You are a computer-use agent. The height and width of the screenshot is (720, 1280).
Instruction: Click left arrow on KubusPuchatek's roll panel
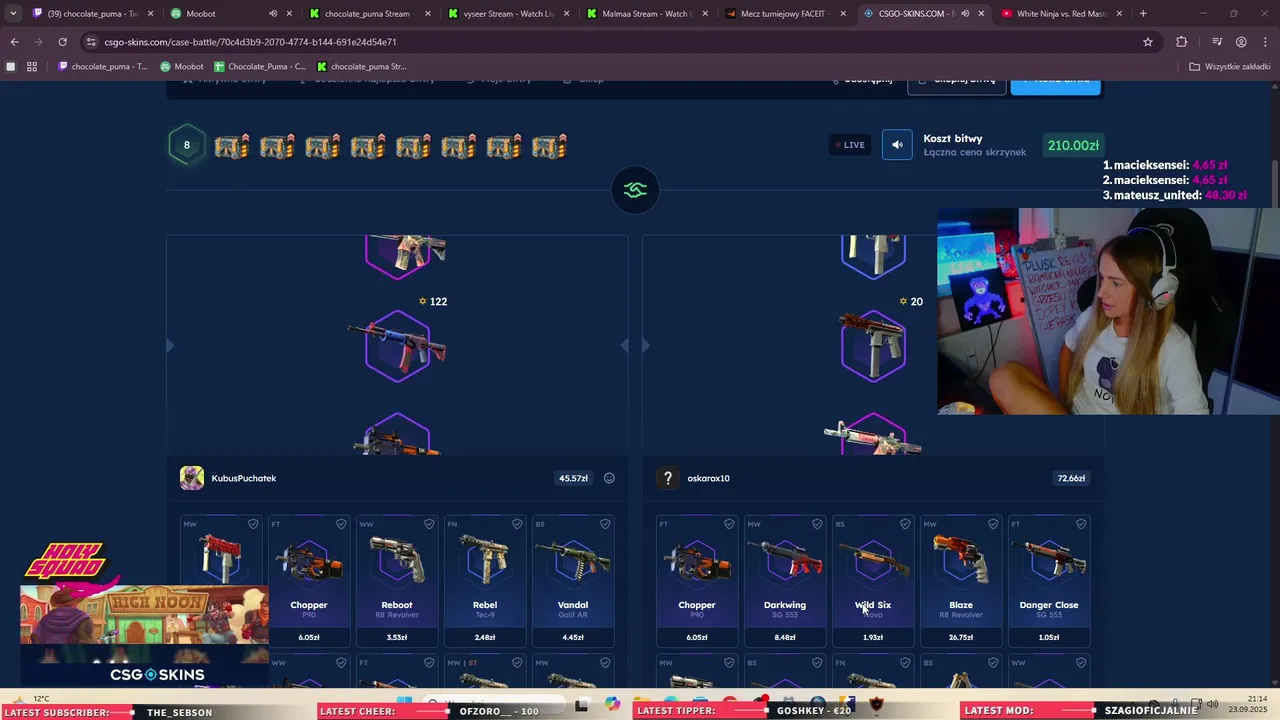169,346
